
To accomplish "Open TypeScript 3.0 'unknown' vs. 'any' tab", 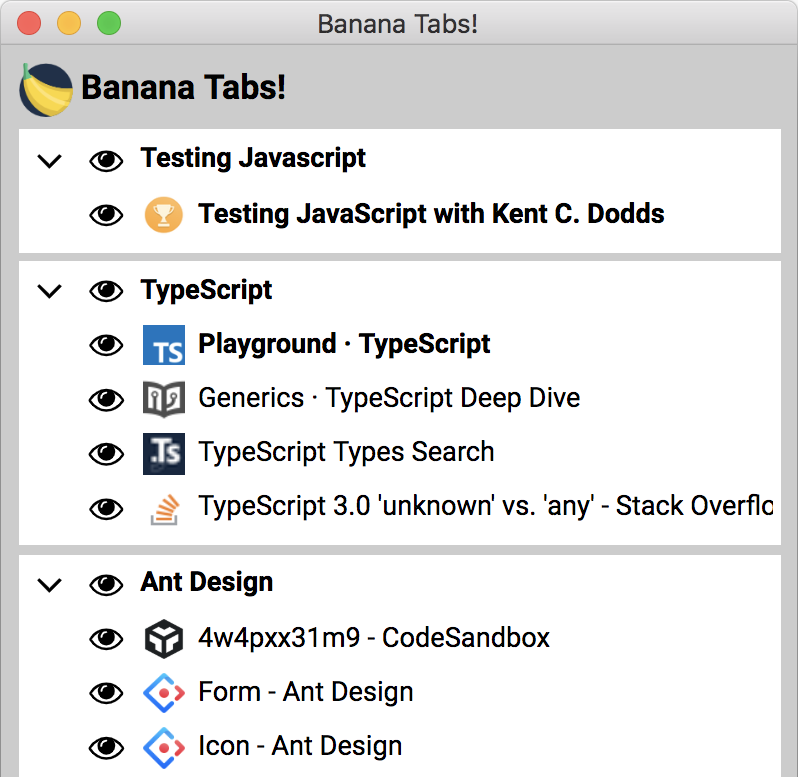I will coord(486,506).
